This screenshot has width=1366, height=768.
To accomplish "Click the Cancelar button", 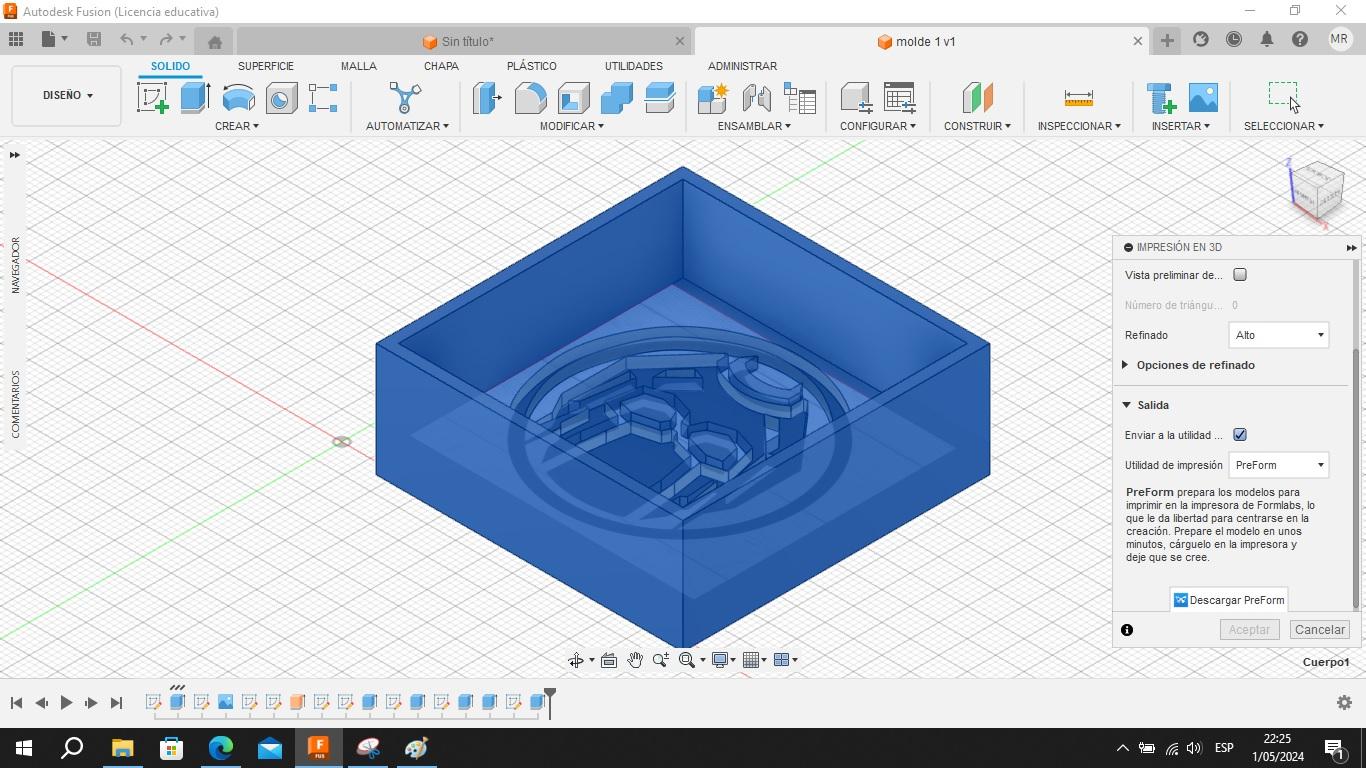I will [x=1320, y=630].
